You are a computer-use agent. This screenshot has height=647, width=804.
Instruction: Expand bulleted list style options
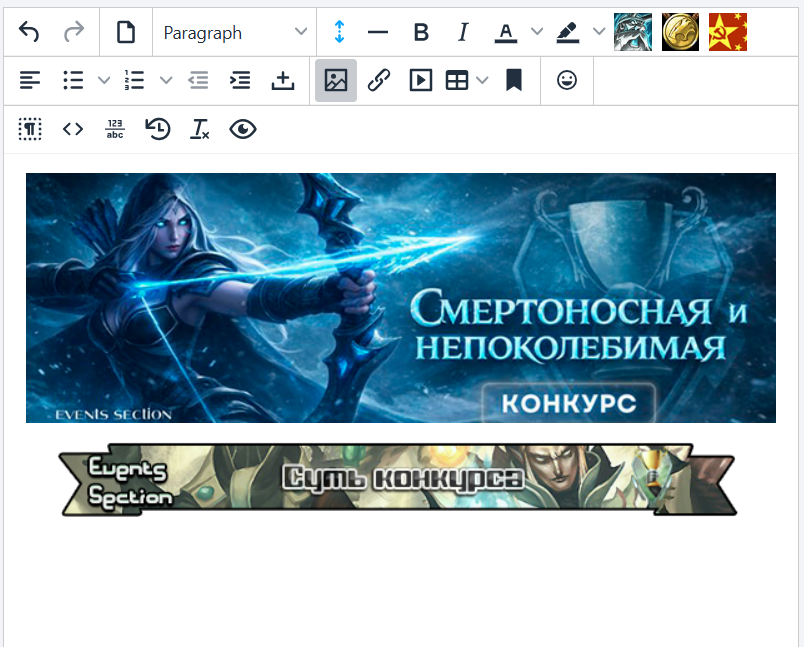click(103, 81)
